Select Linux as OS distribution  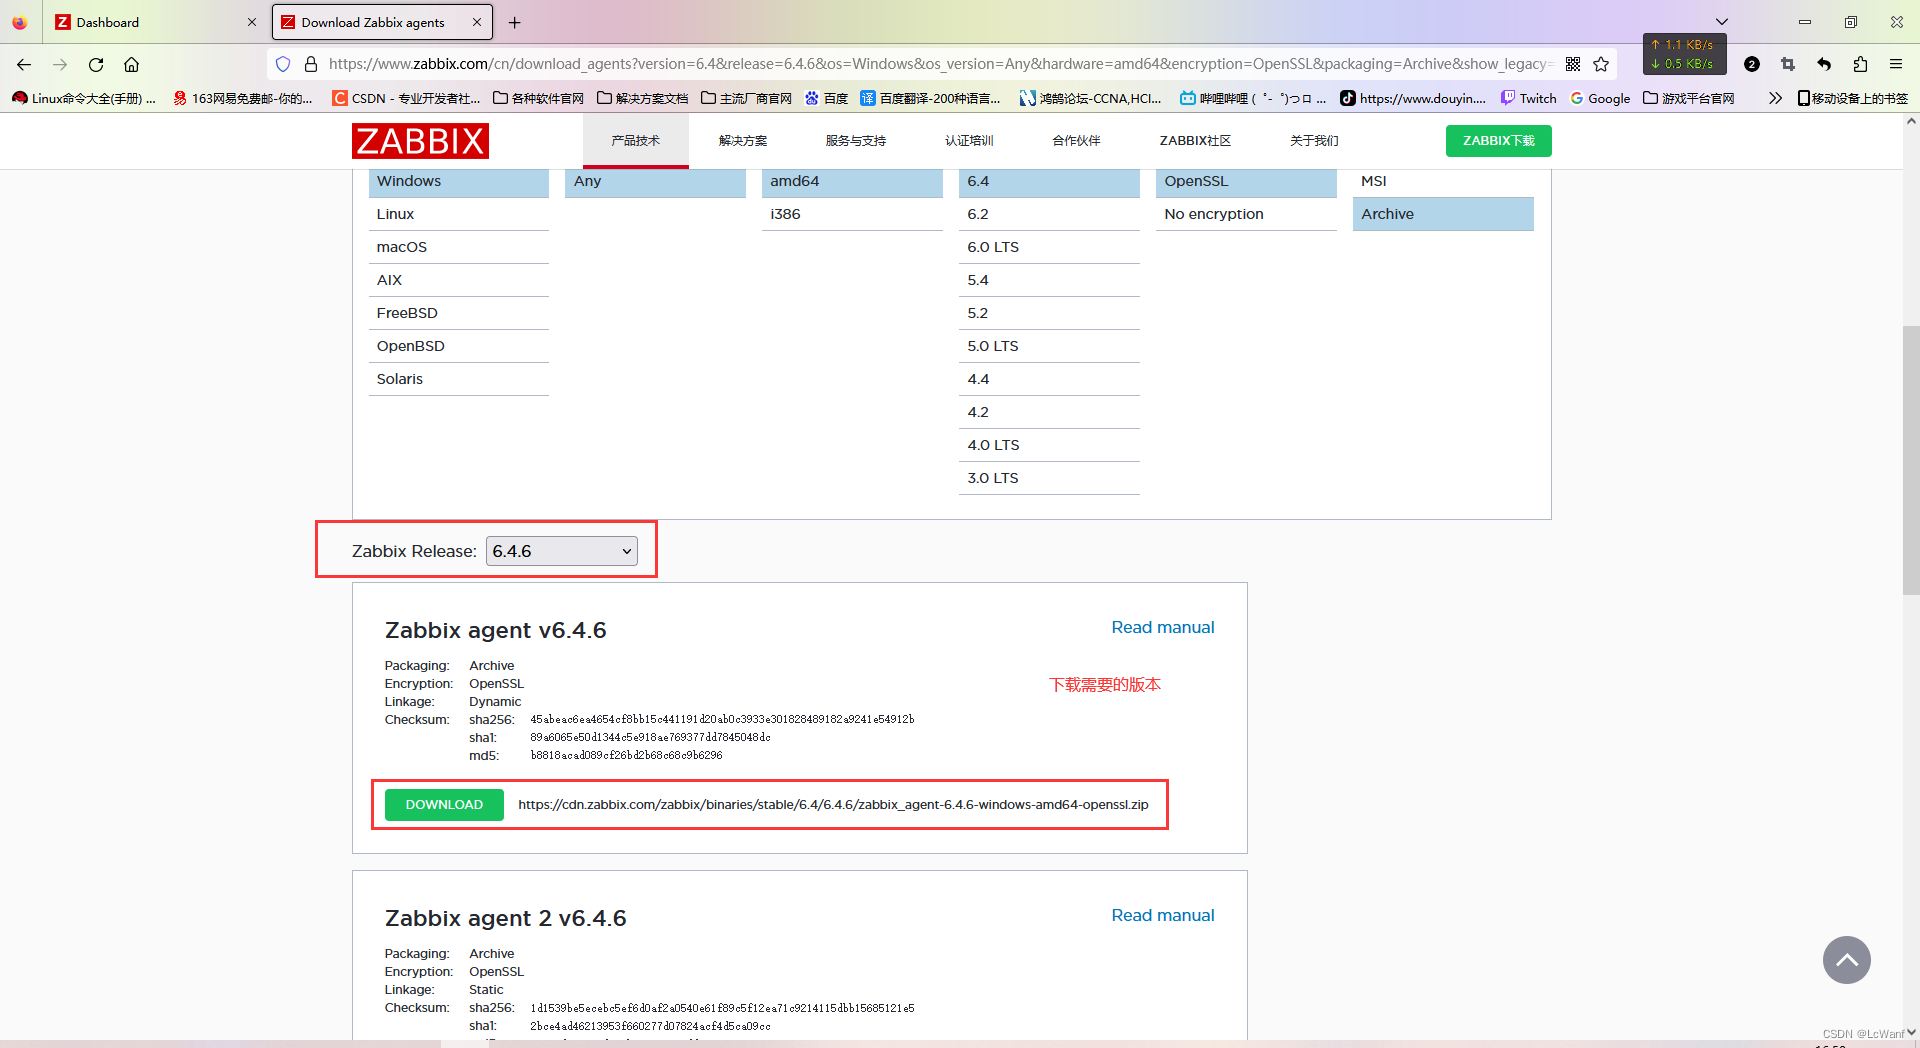click(458, 214)
